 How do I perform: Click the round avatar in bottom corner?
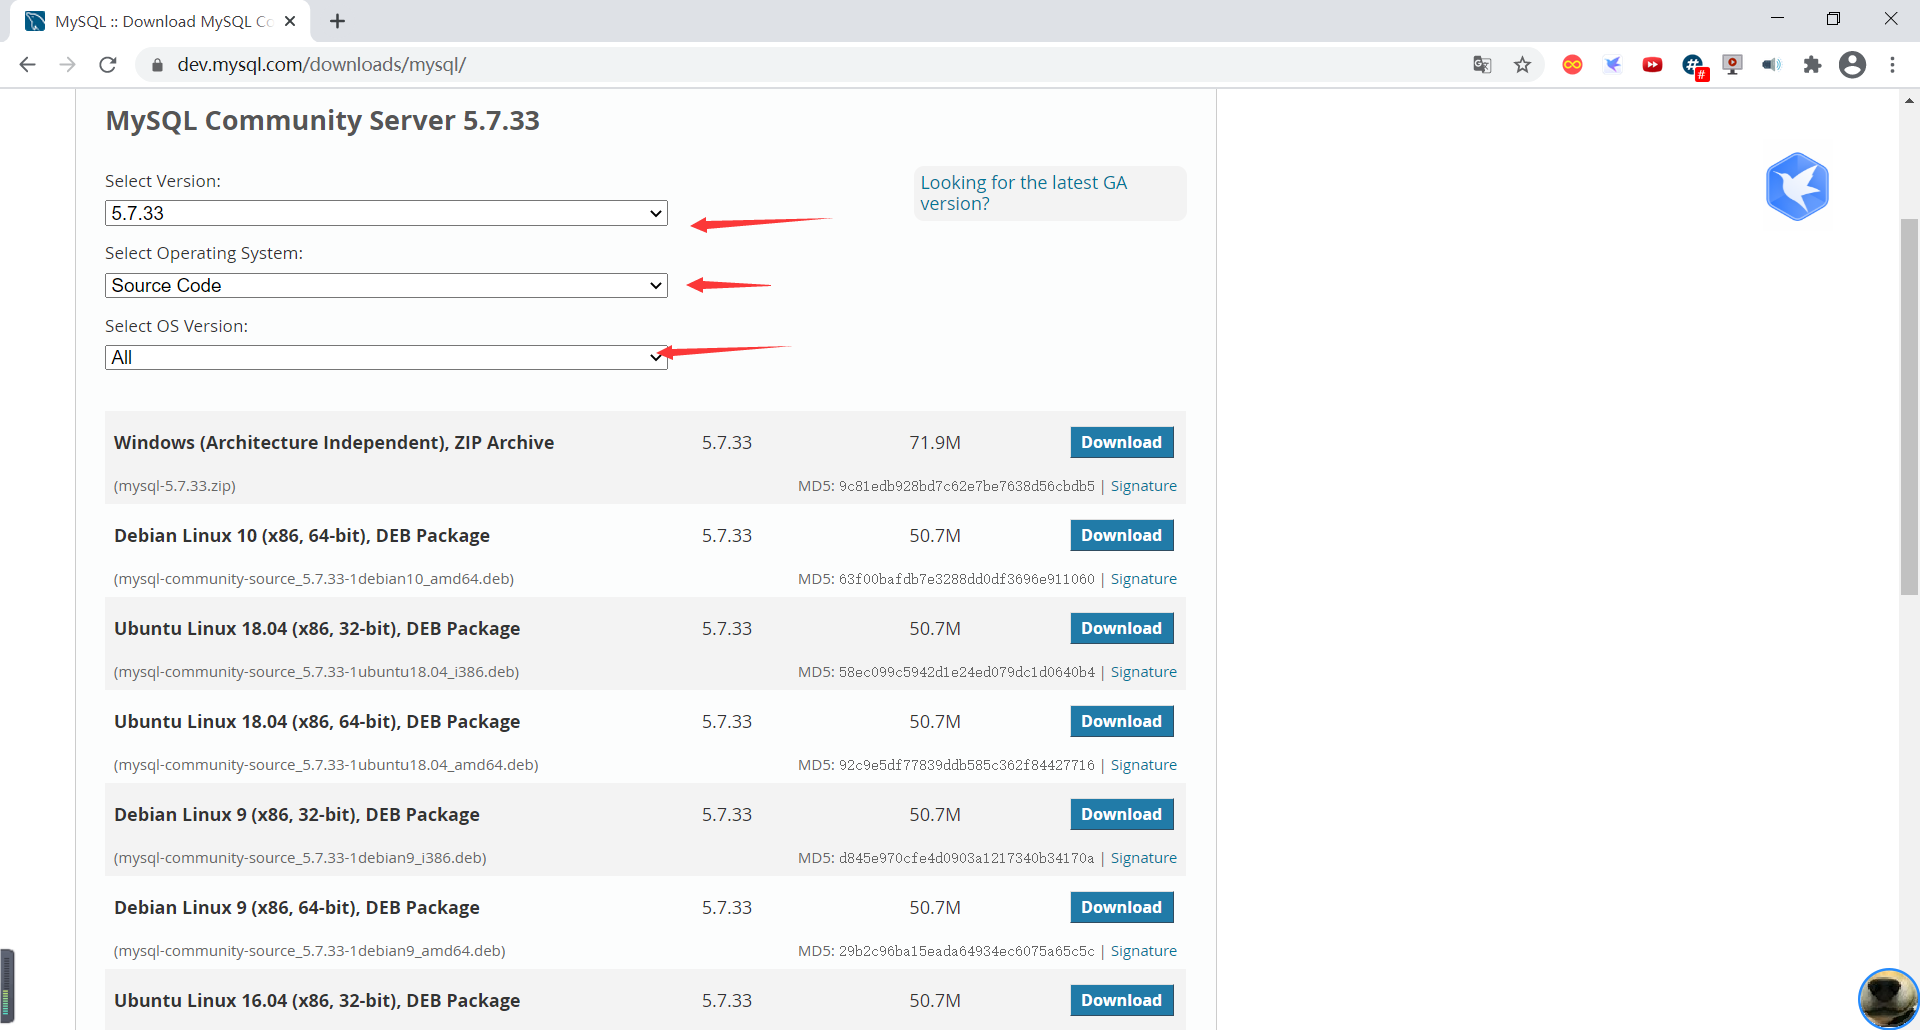coord(1889,999)
